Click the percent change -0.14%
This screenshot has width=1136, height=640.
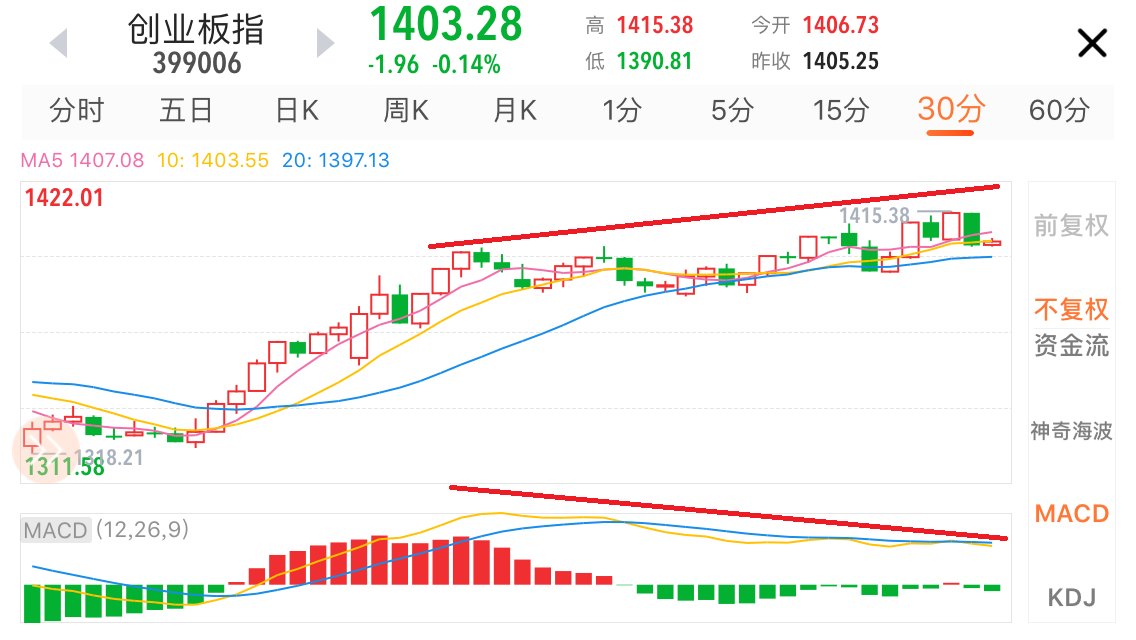coord(467,65)
